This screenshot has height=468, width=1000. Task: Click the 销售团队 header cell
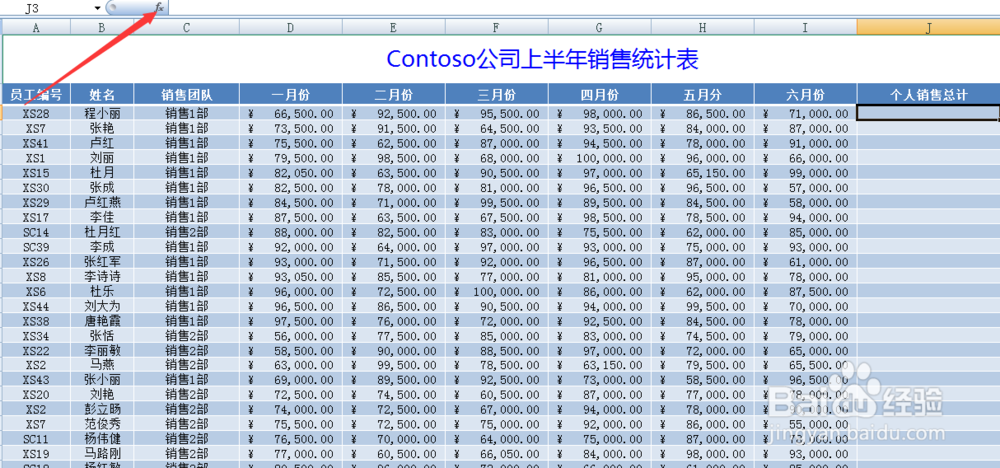click(187, 94)
